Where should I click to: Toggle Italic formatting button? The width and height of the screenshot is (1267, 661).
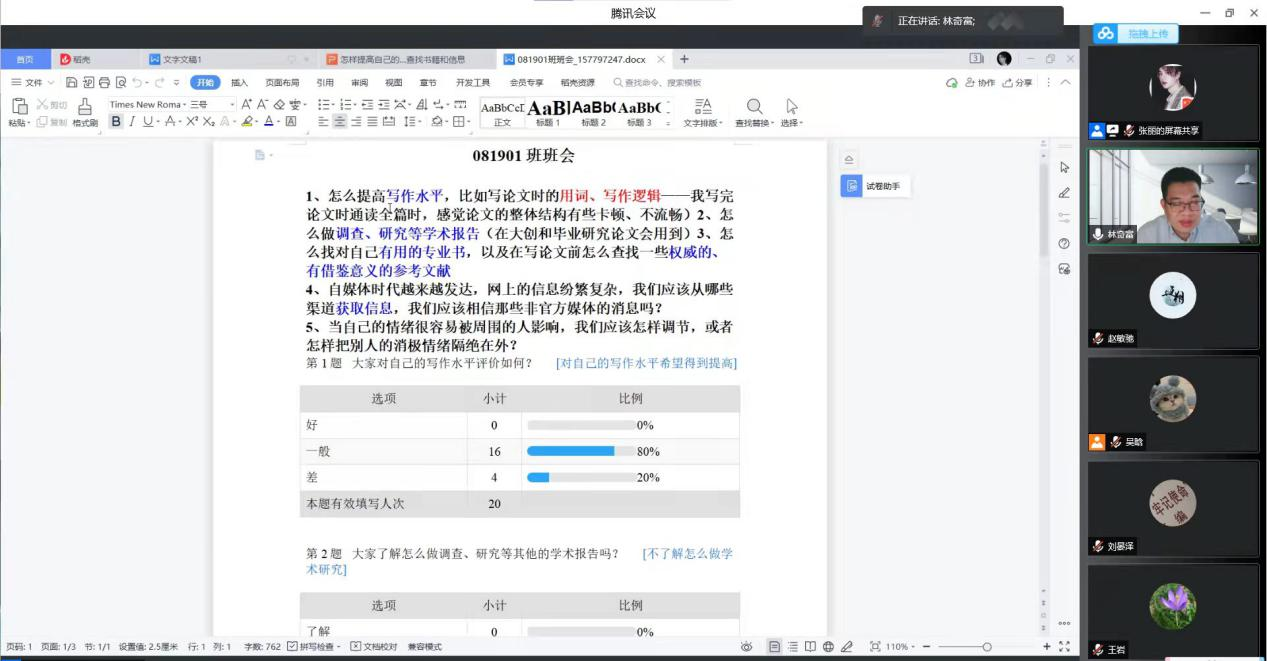(132, 122)
